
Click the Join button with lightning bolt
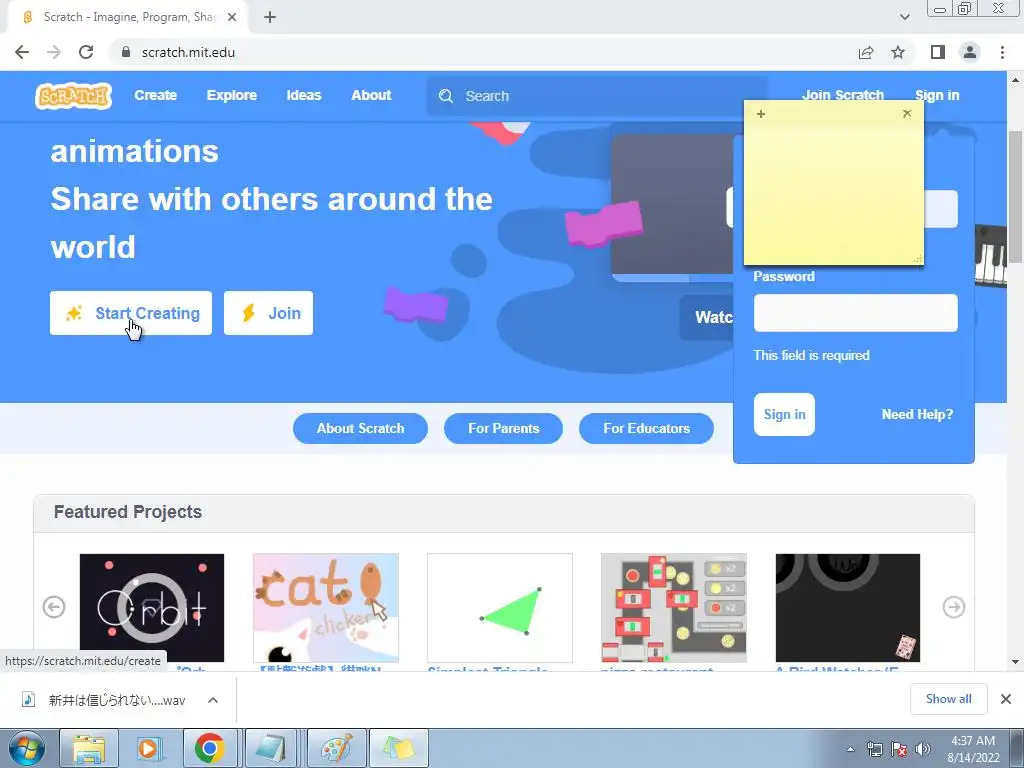(x=268, y=313)
